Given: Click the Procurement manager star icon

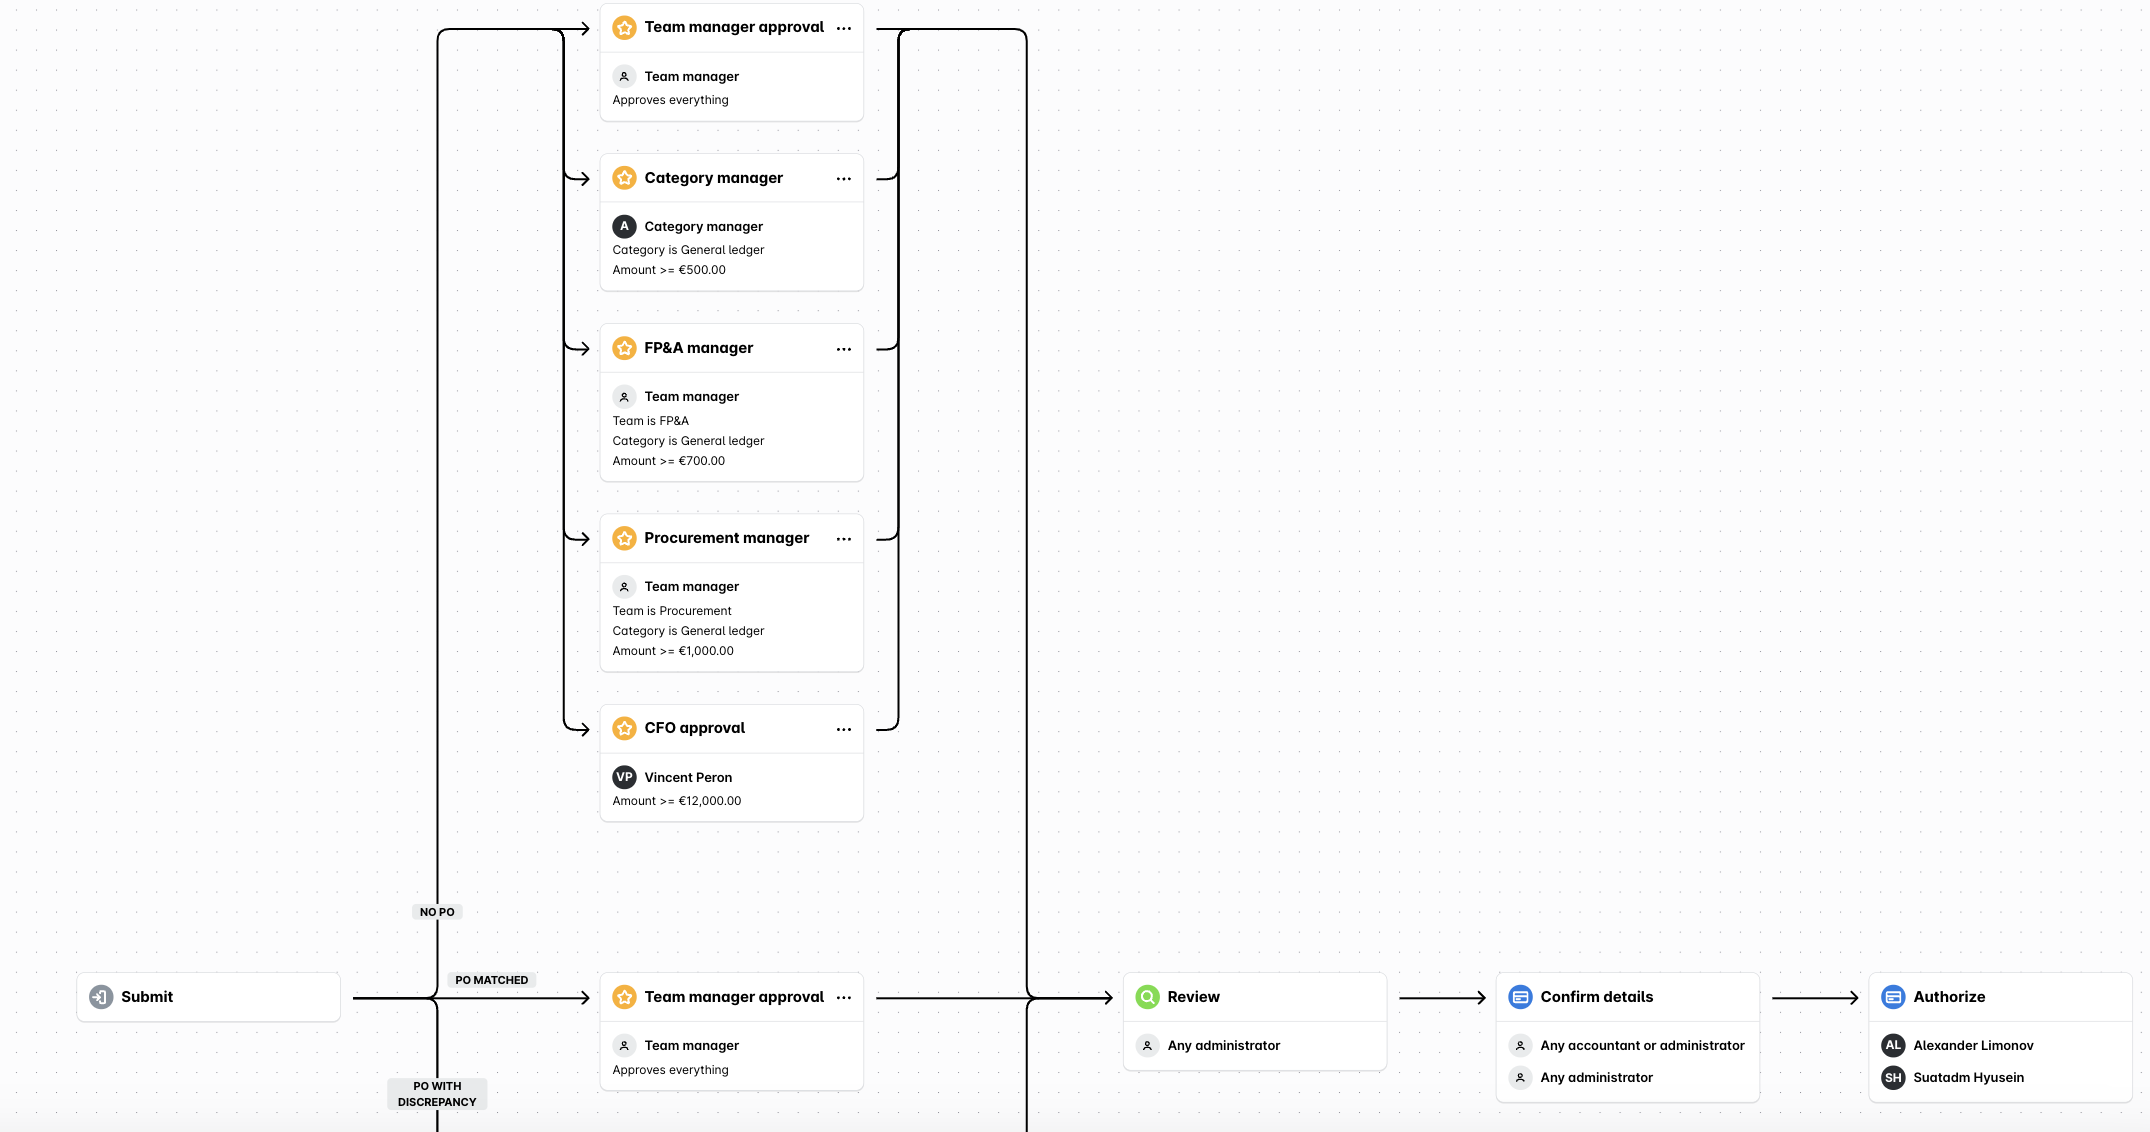Looking at the screenshot, I should point(624,538).
